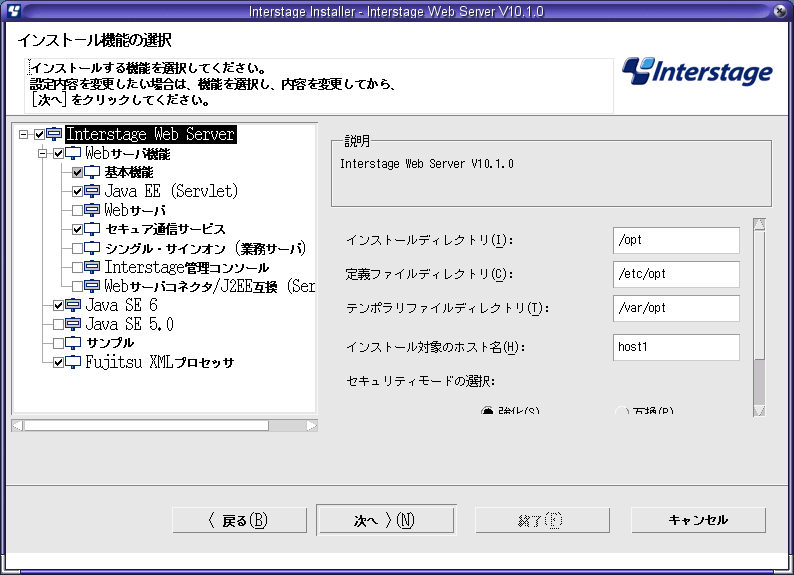This screenshot has width=794, height=575.
Task: Select the 互換 security mode radio button
Action: point(622,410)
